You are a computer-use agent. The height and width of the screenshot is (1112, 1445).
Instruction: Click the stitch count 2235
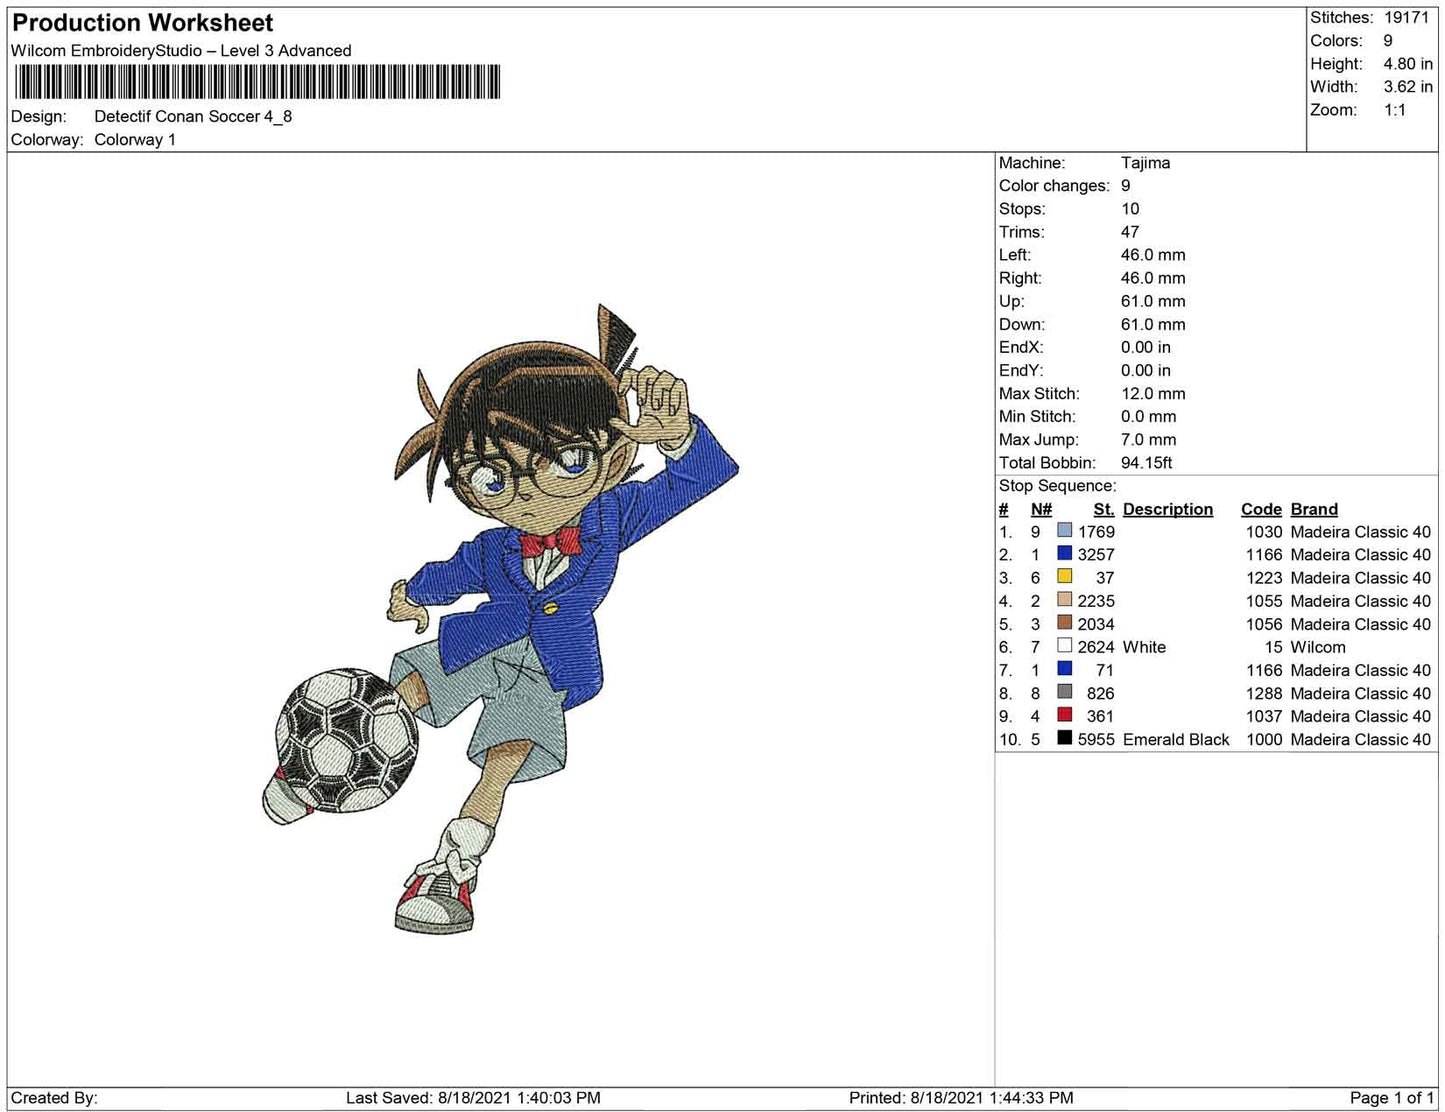tap(1096, 601)
